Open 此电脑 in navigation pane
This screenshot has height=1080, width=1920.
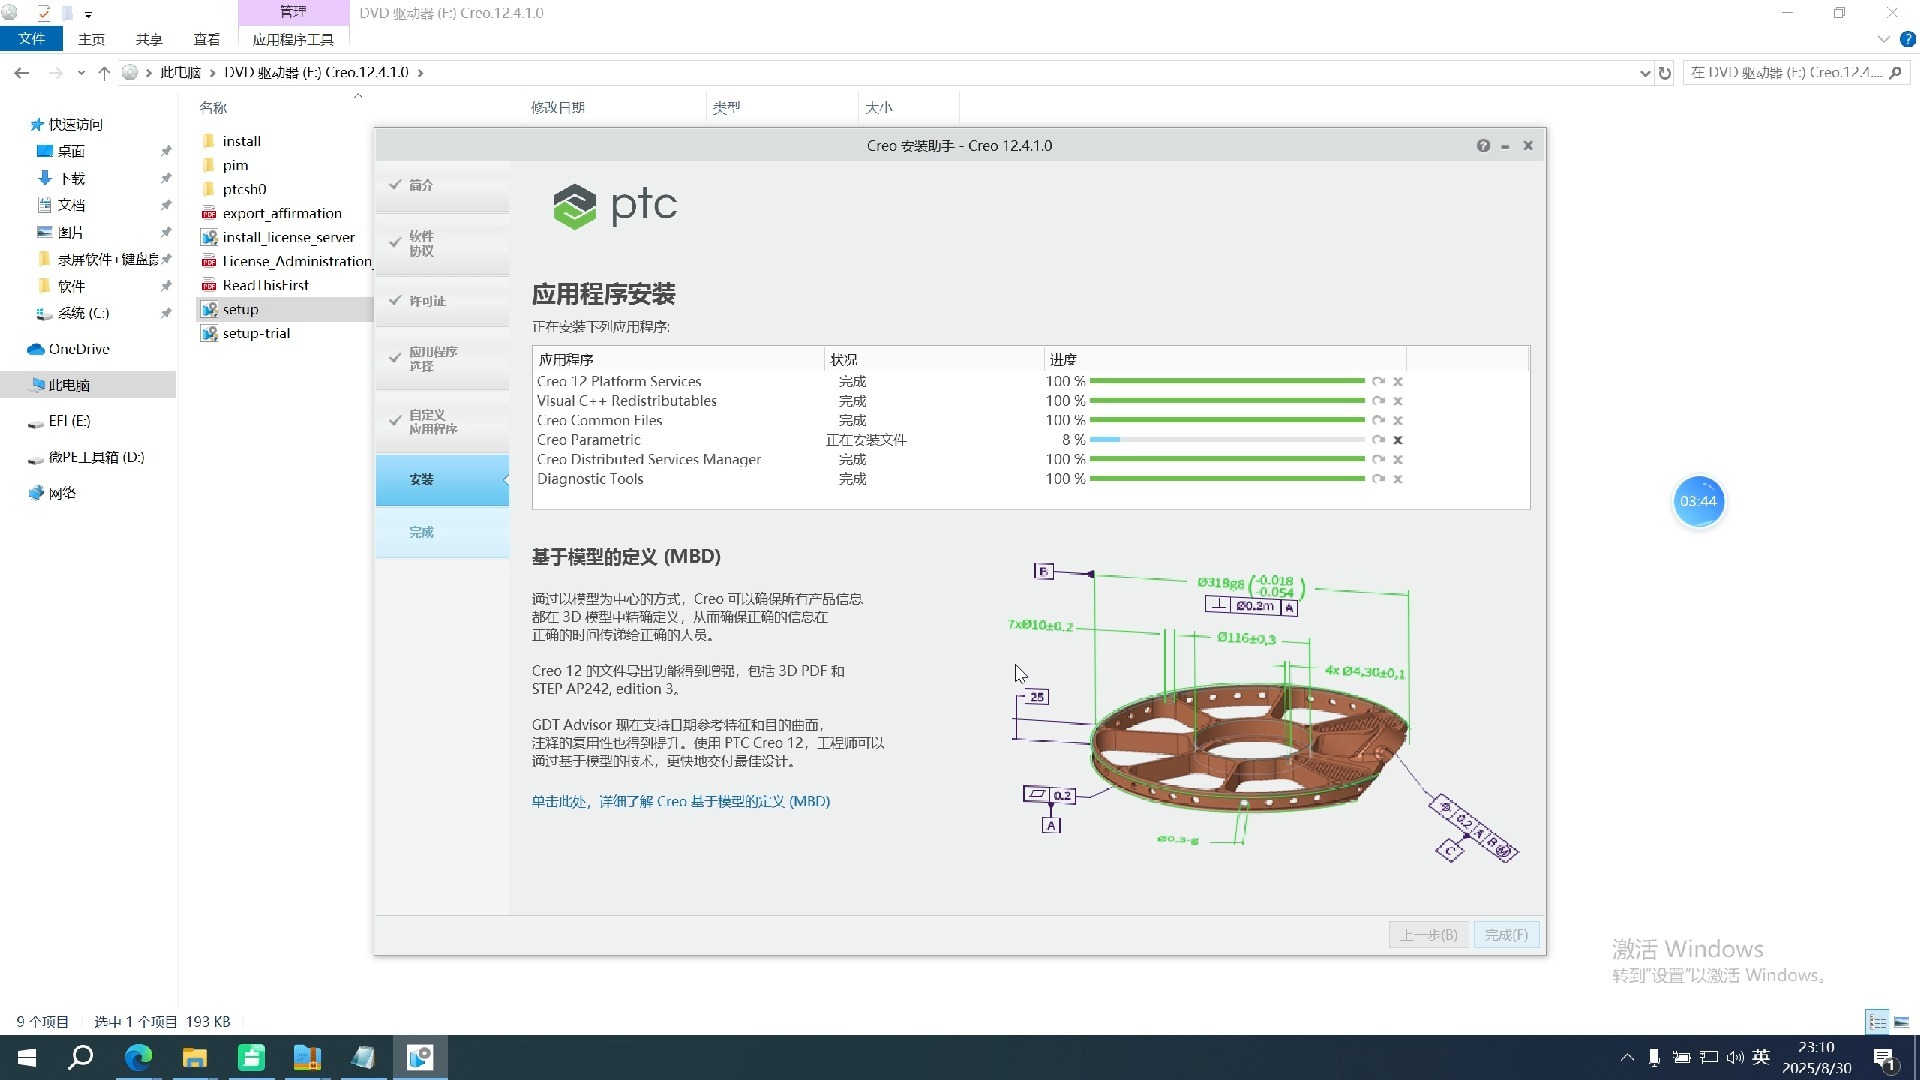pyautogui.click(x=69, y=386)
